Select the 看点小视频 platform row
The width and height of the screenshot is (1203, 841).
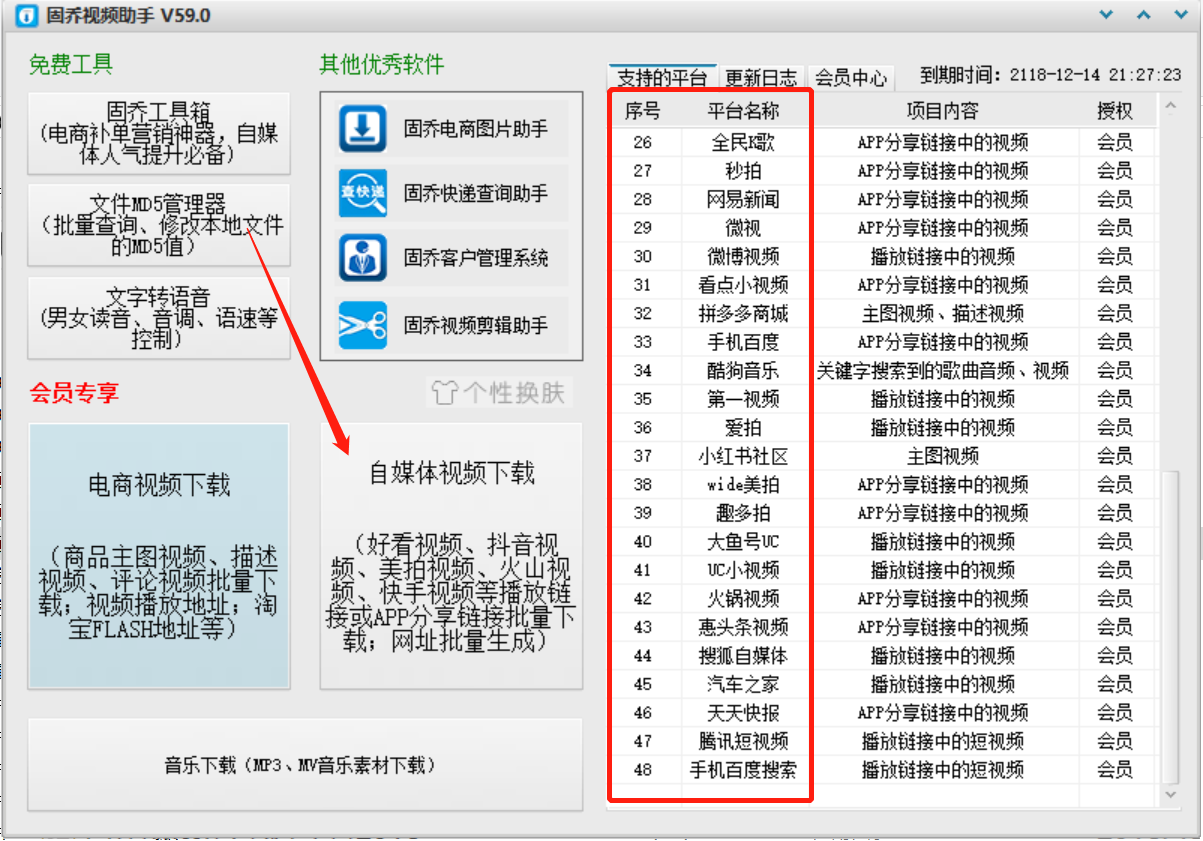tap(883, 285)
